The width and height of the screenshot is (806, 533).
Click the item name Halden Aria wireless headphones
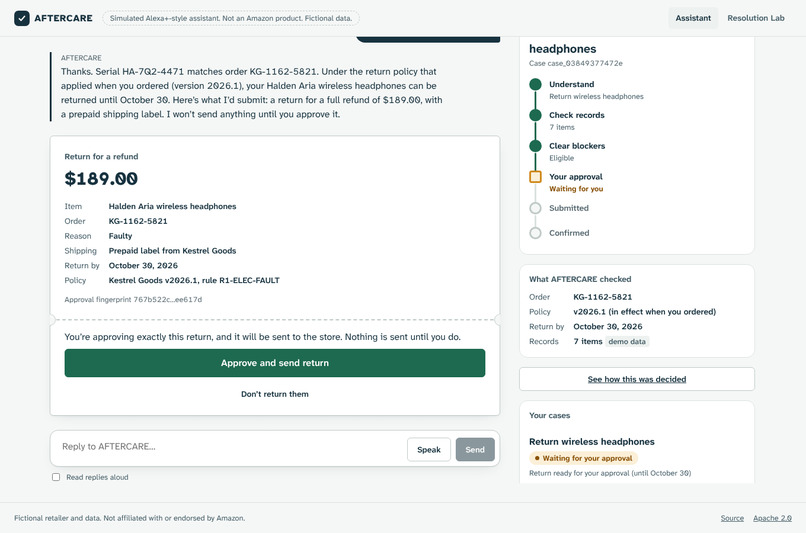pyautogui.click(x=172, y=206)
